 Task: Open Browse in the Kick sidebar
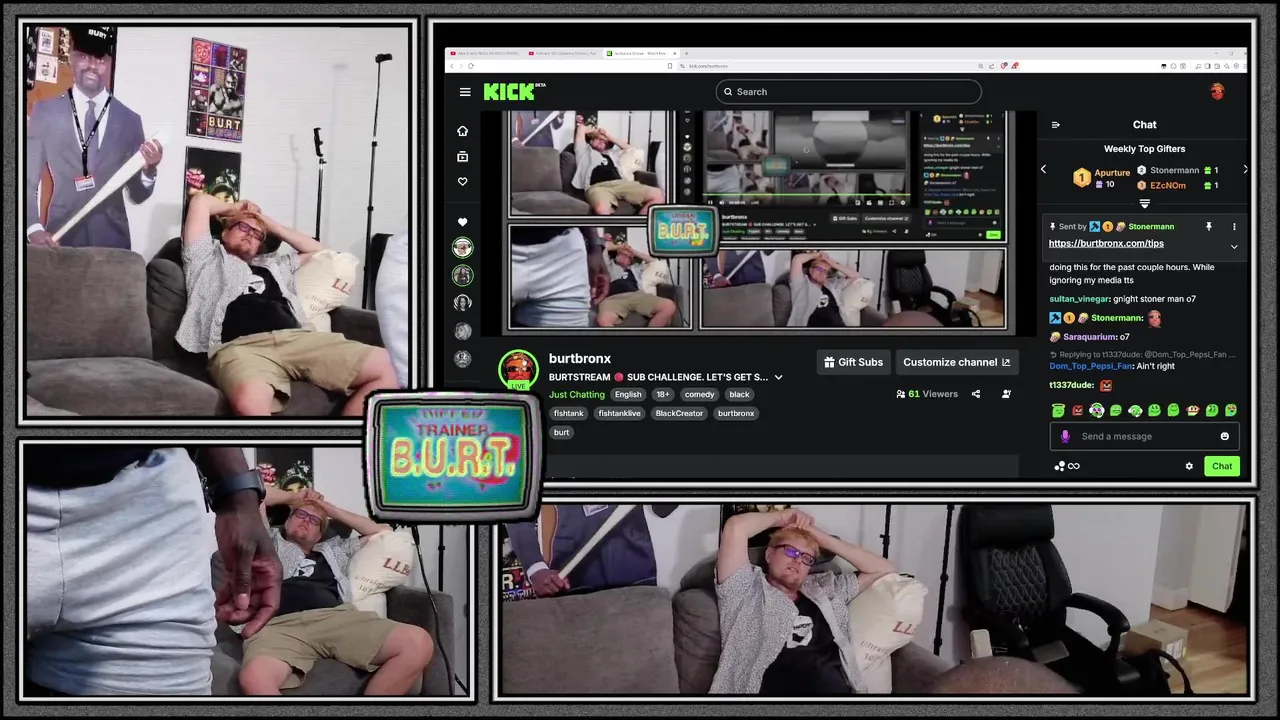tap(462, 157)
